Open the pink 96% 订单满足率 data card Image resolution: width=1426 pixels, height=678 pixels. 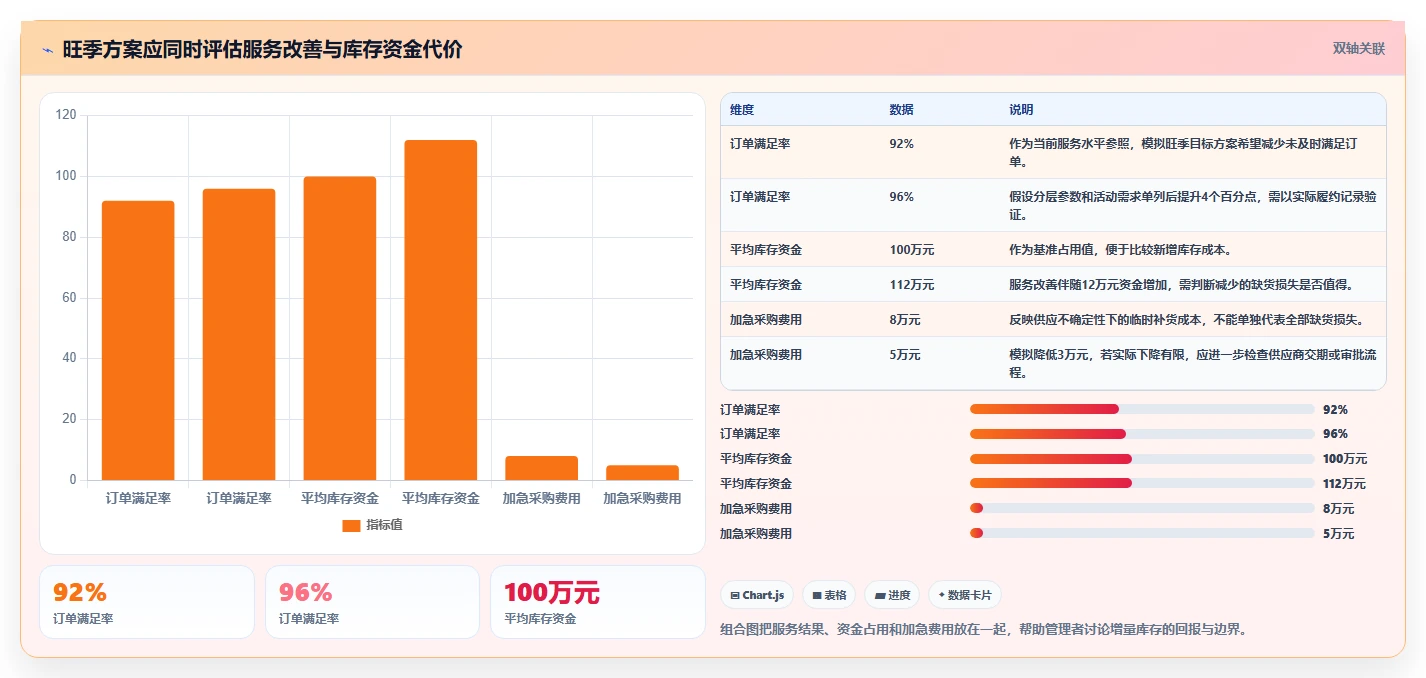pyautogui.click(x=373, y=602)
